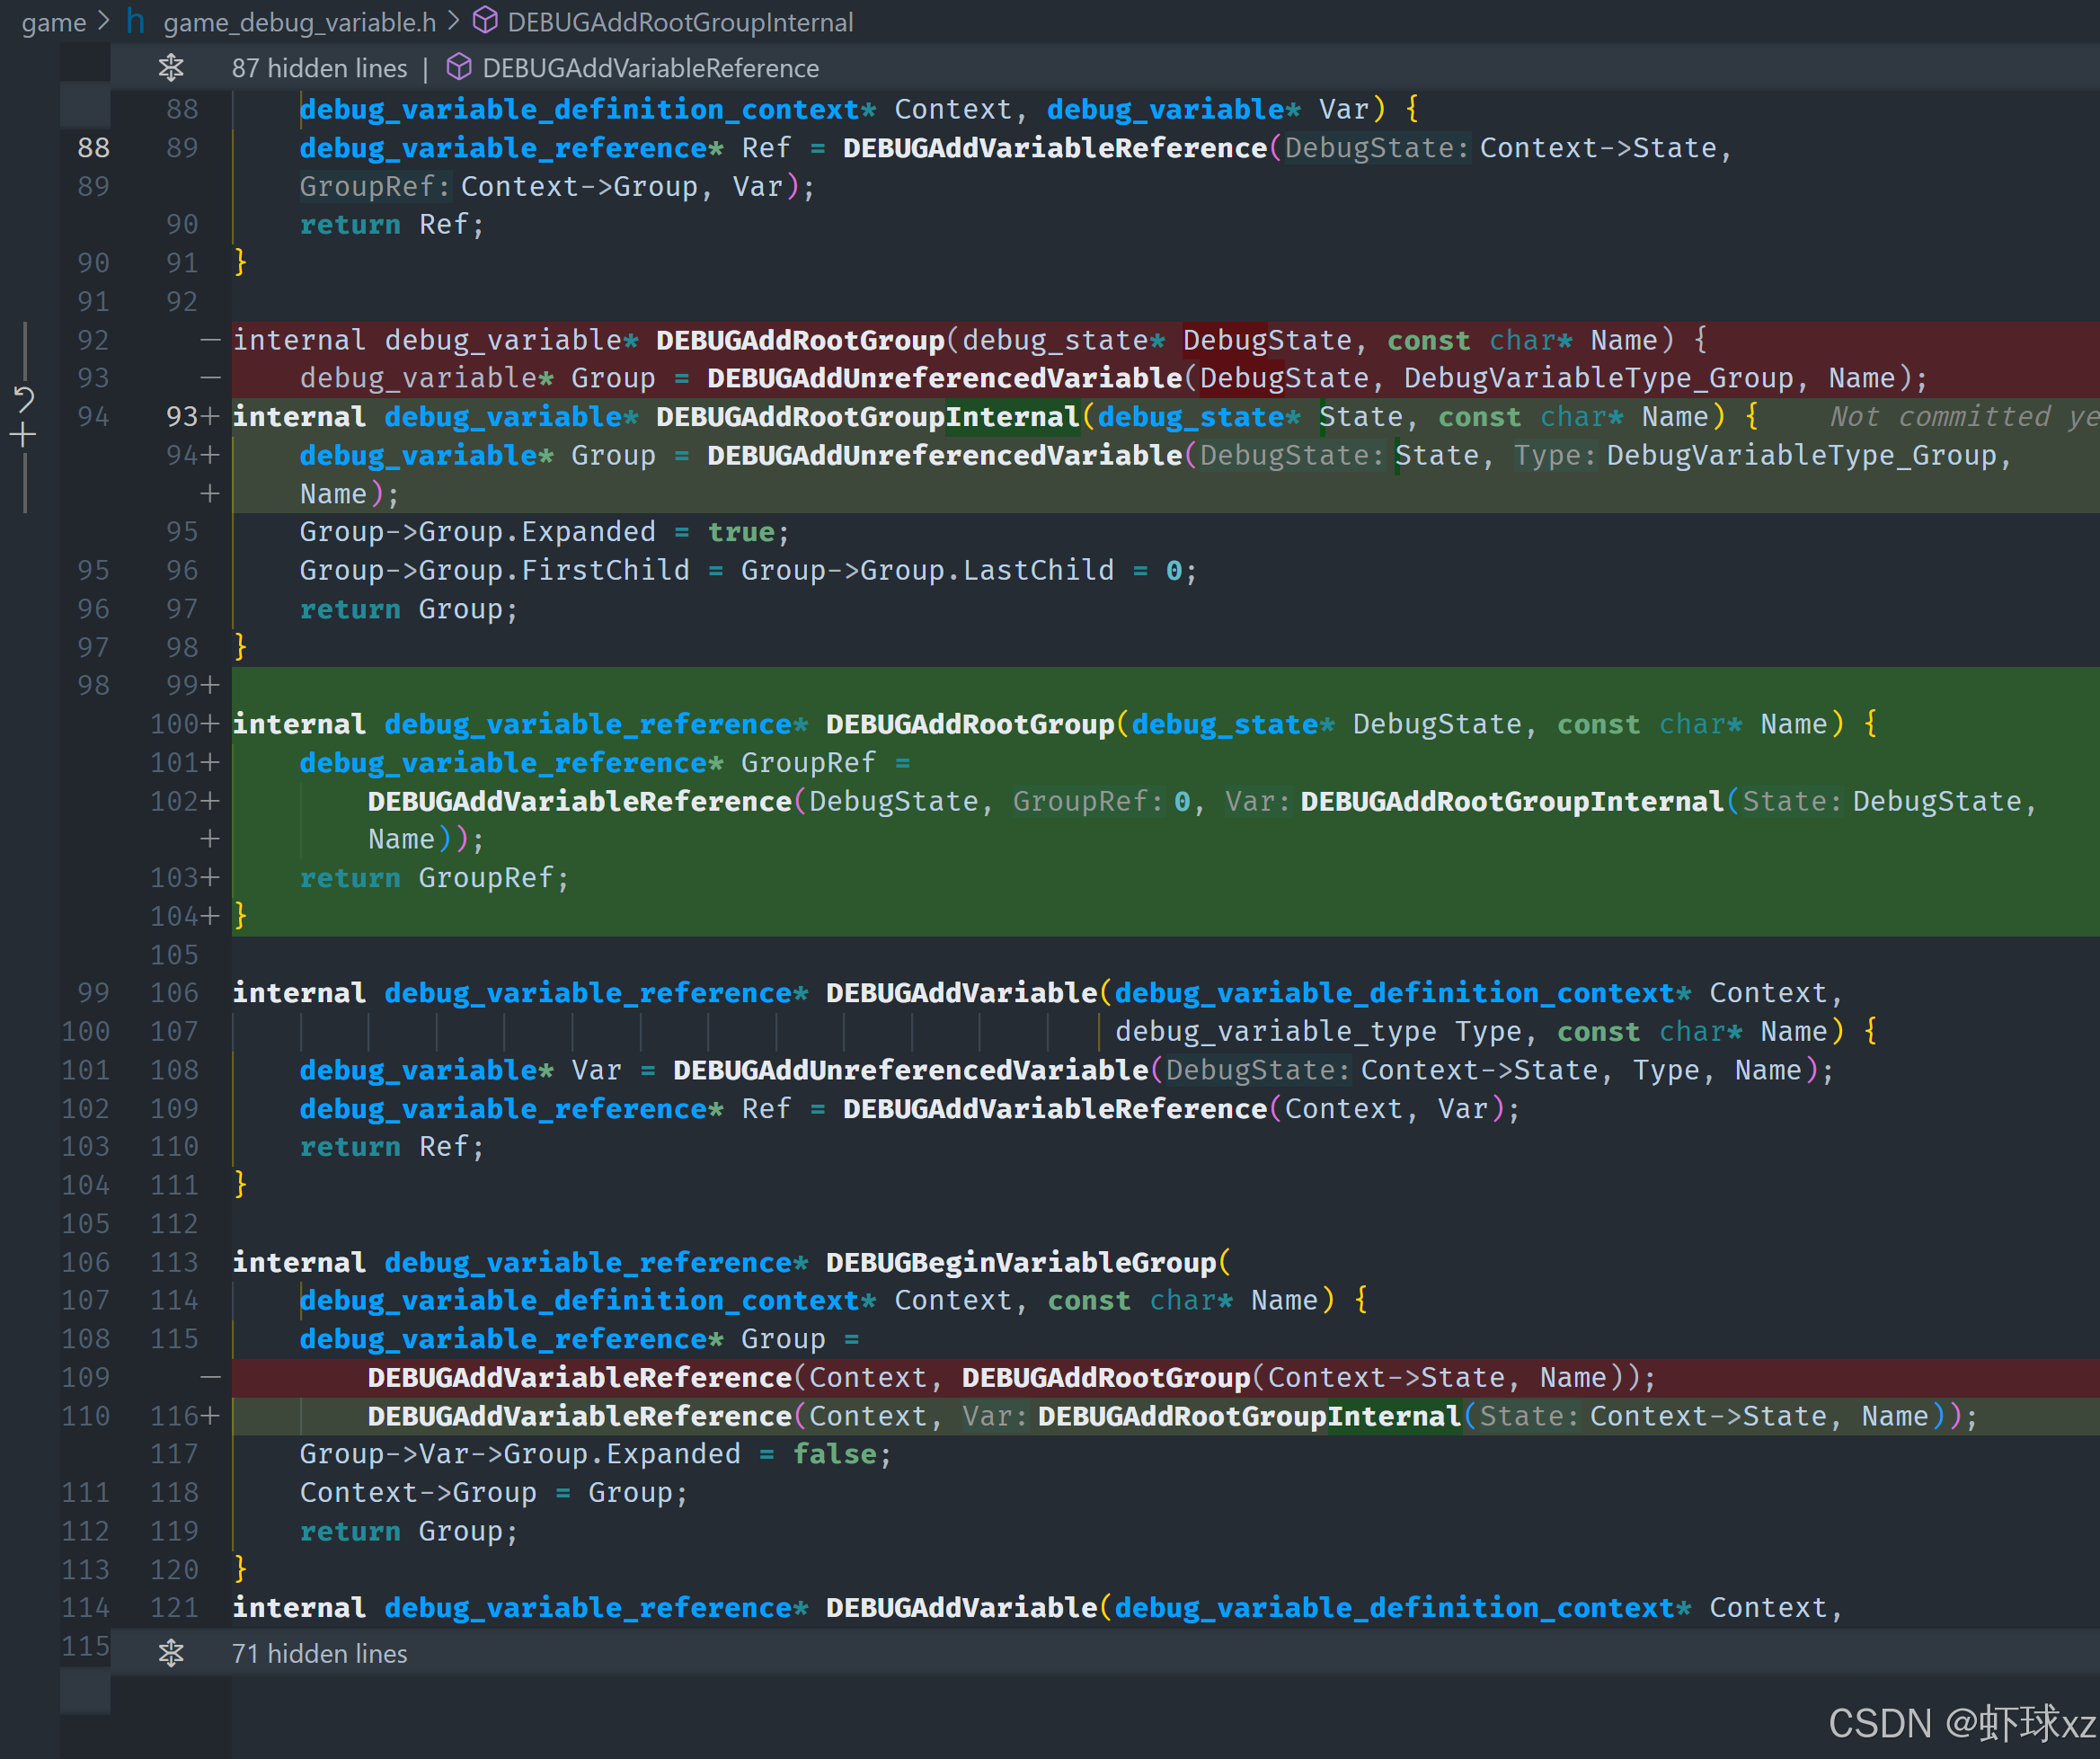Viewport: 2100px width, 1759px height.
Task: Open DEBUGAddRootGroupInternal symbol breadcrumb
Action: click(680, 22)
